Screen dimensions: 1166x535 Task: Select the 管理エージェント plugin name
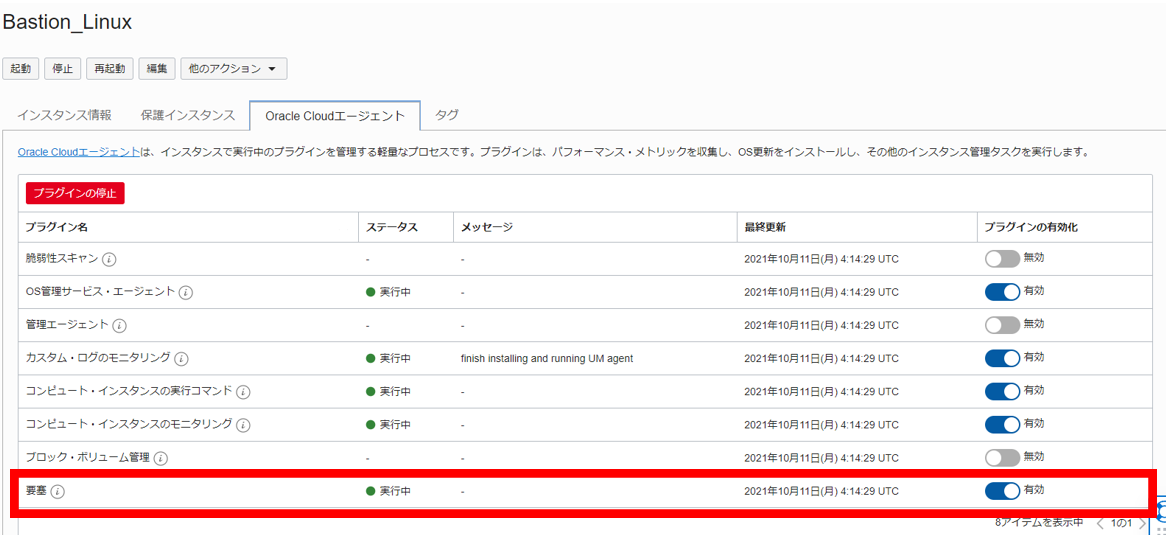67,325
